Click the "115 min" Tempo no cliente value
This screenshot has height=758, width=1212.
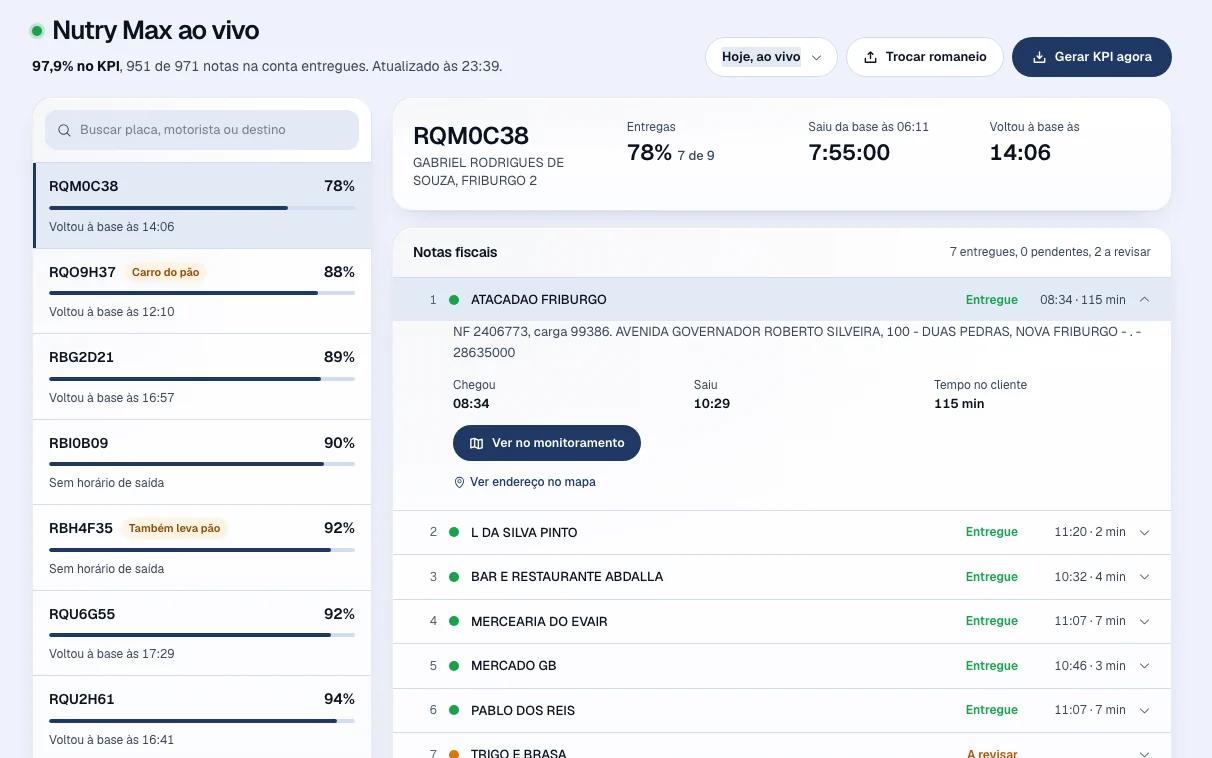[x=959, y=404]
